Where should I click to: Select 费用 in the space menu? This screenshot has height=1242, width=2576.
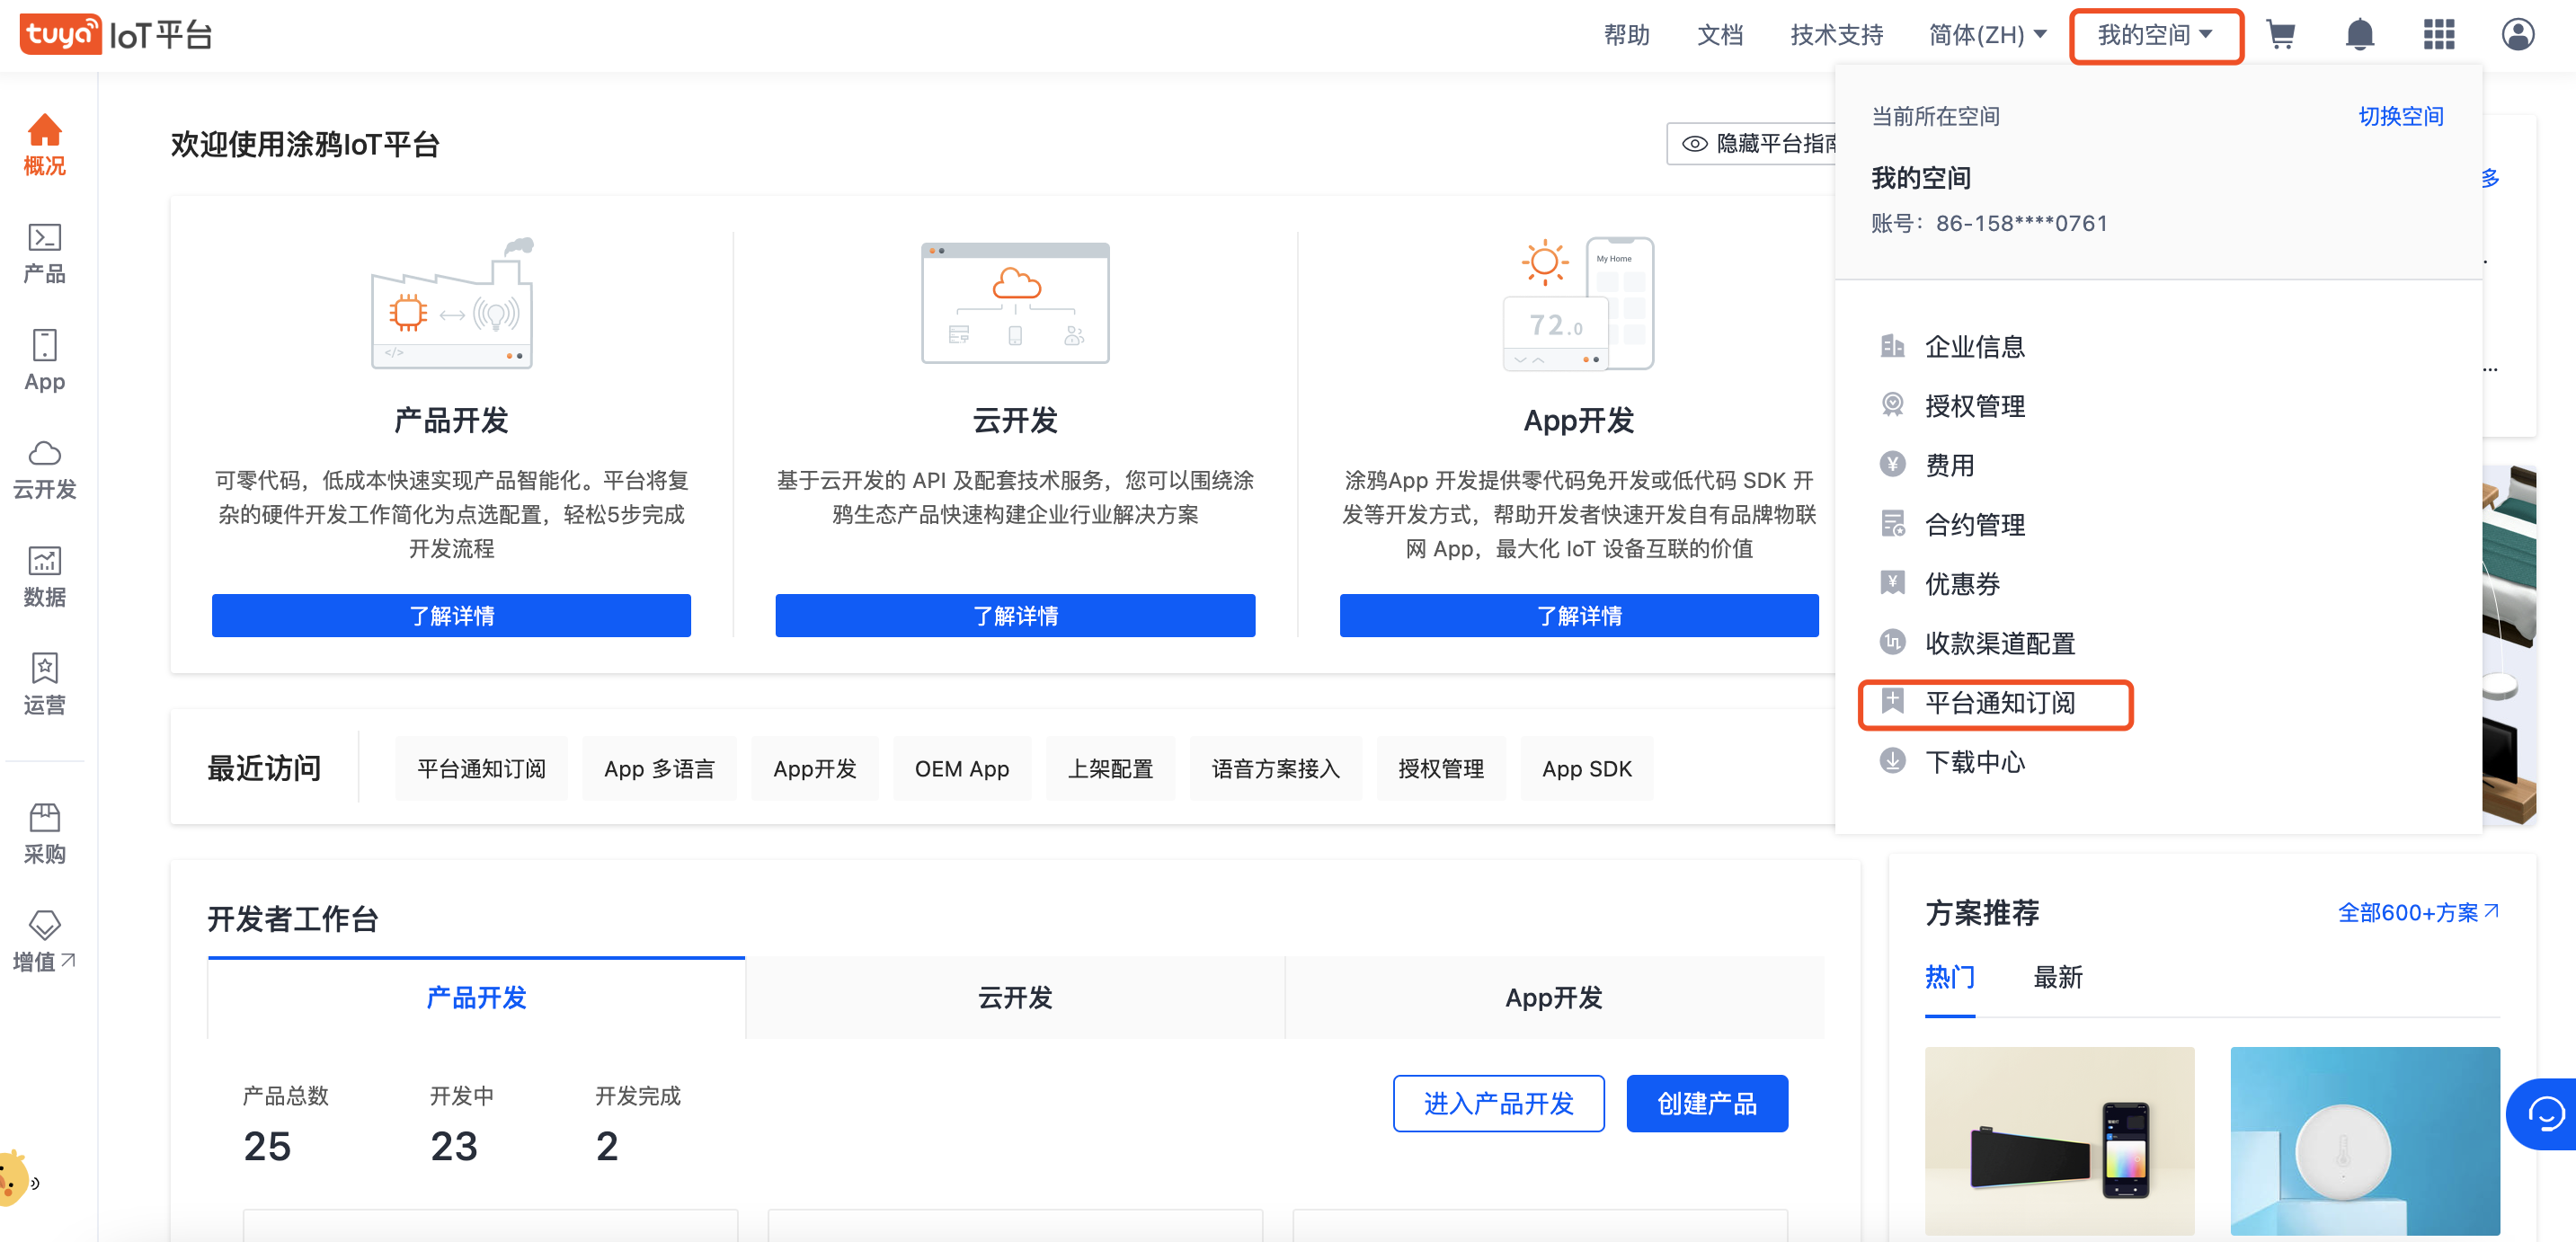pos(1950,464)
